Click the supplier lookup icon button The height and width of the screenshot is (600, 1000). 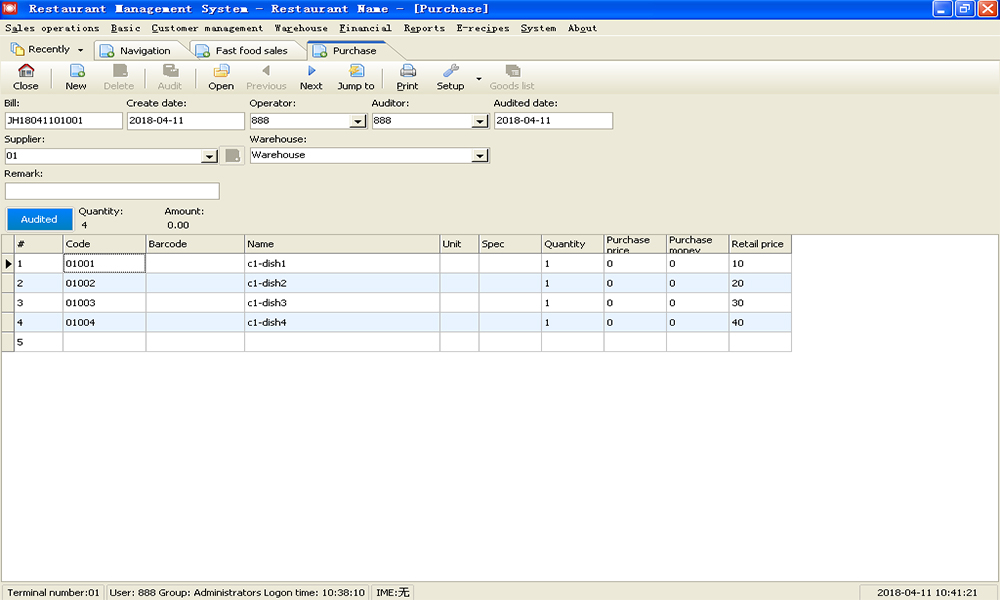pos(232,156)
